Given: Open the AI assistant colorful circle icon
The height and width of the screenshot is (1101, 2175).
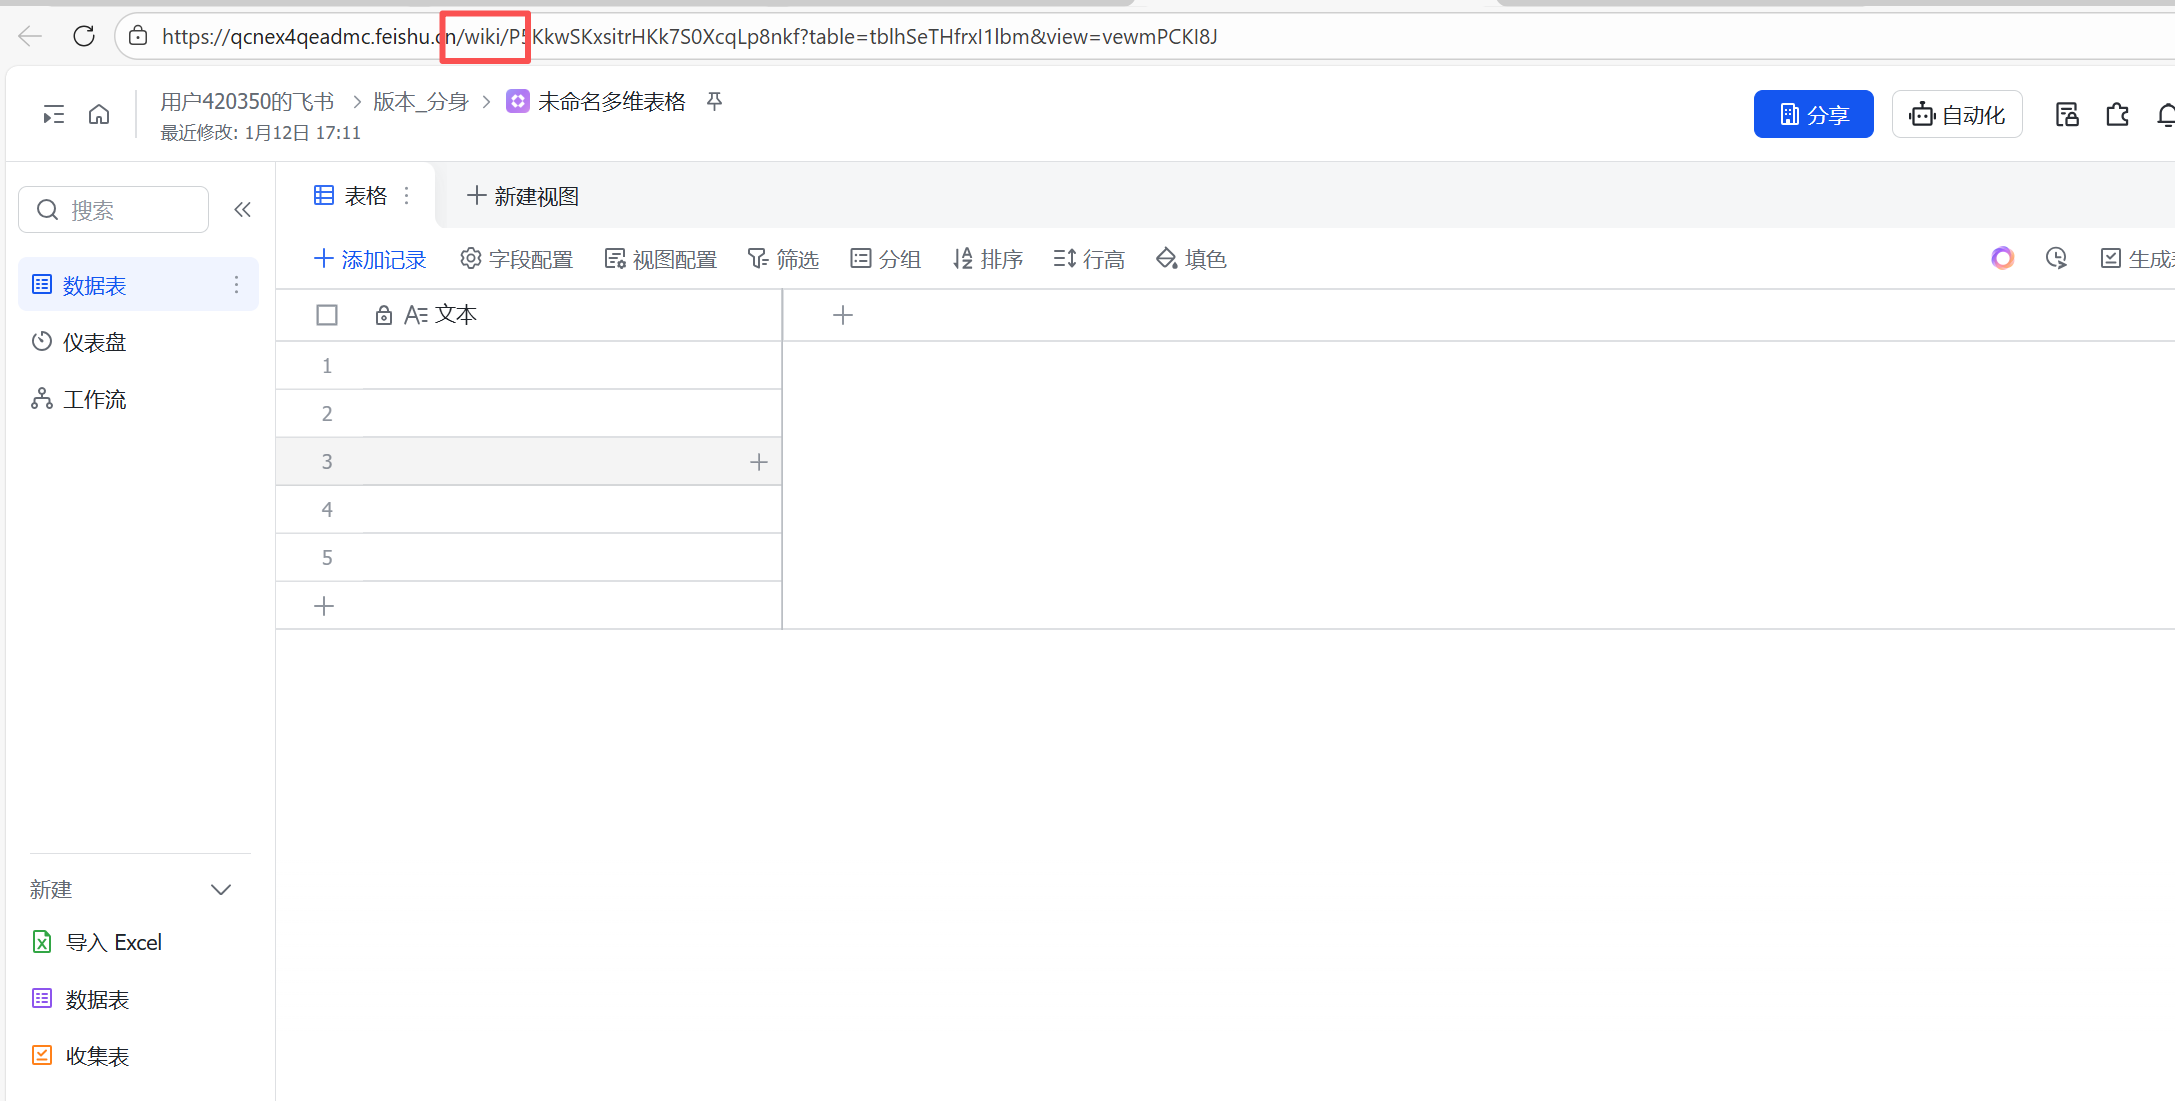Looking at the screenshot, I should (x=2002, y=259).
